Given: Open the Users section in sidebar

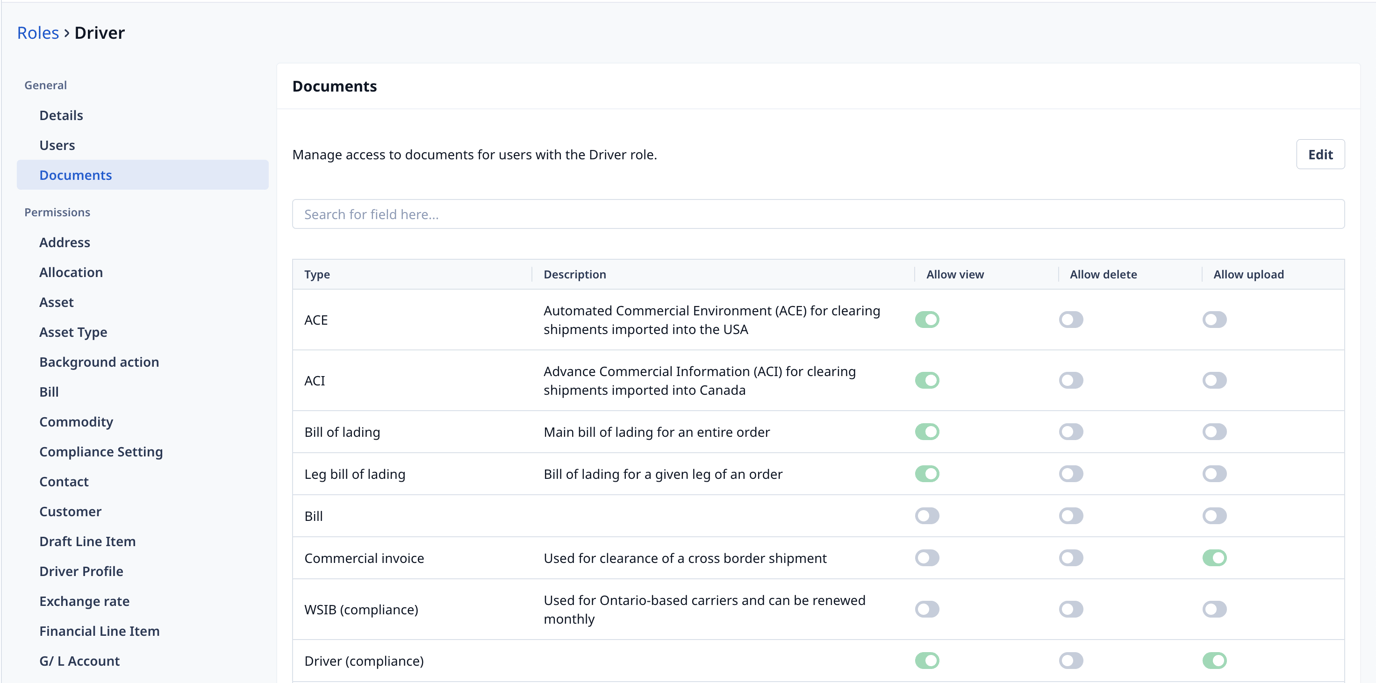Looking at the screenshot, I should click(x=143, y=145).
